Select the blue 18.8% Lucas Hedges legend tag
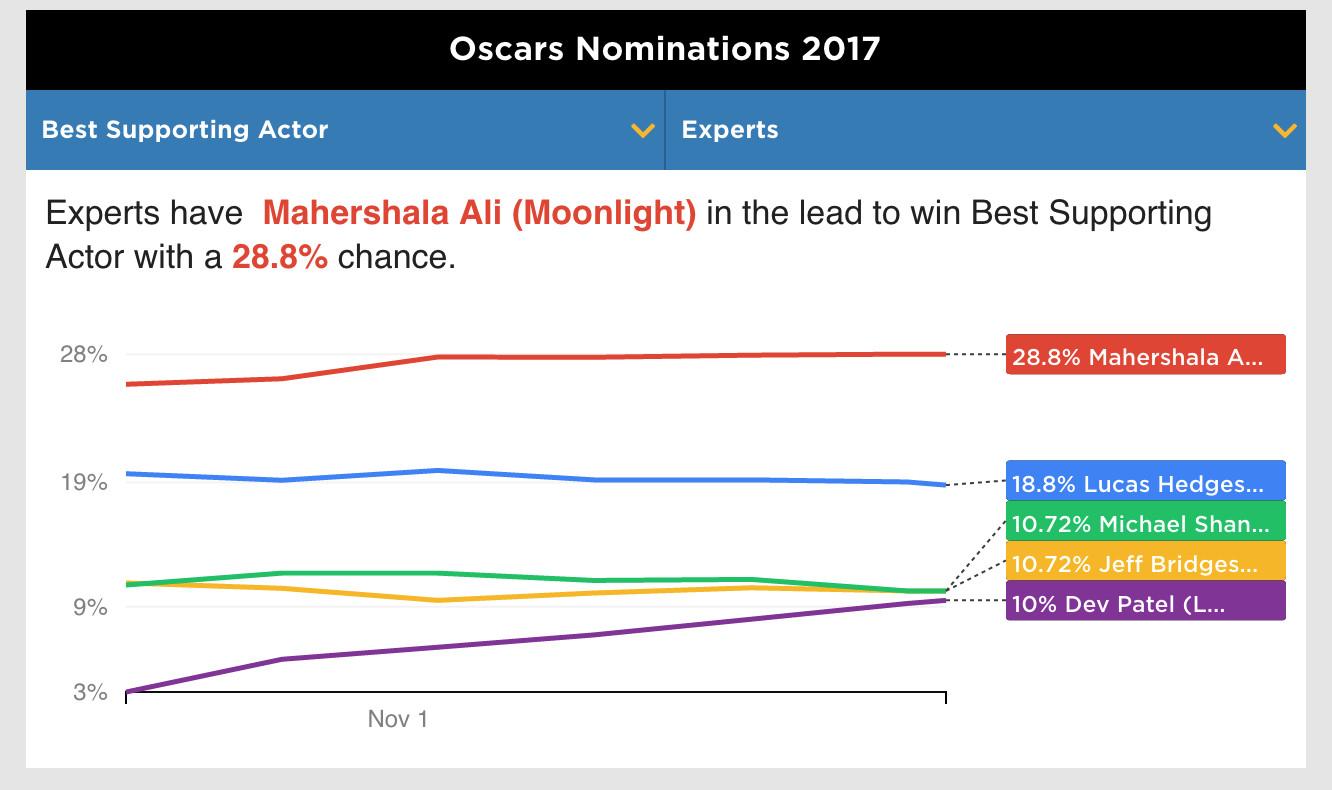1332x790 pixels. (1145, 483)
